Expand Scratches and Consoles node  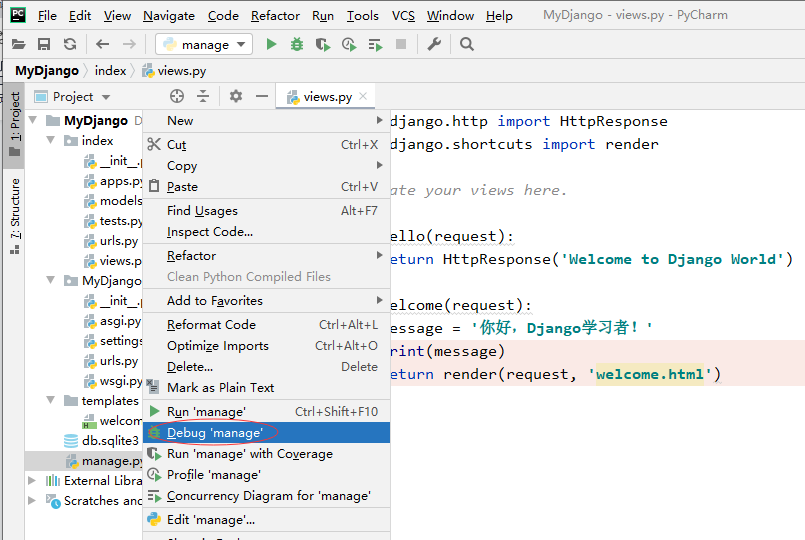point(32,500)
